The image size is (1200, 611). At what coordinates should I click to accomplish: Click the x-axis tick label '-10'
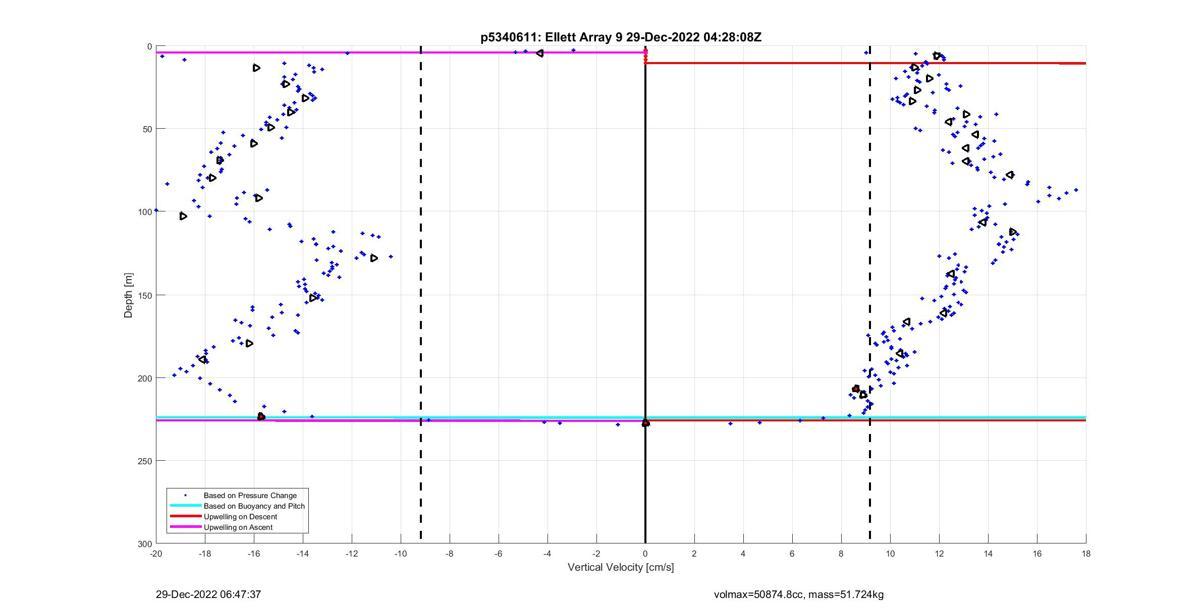point(401,553)
